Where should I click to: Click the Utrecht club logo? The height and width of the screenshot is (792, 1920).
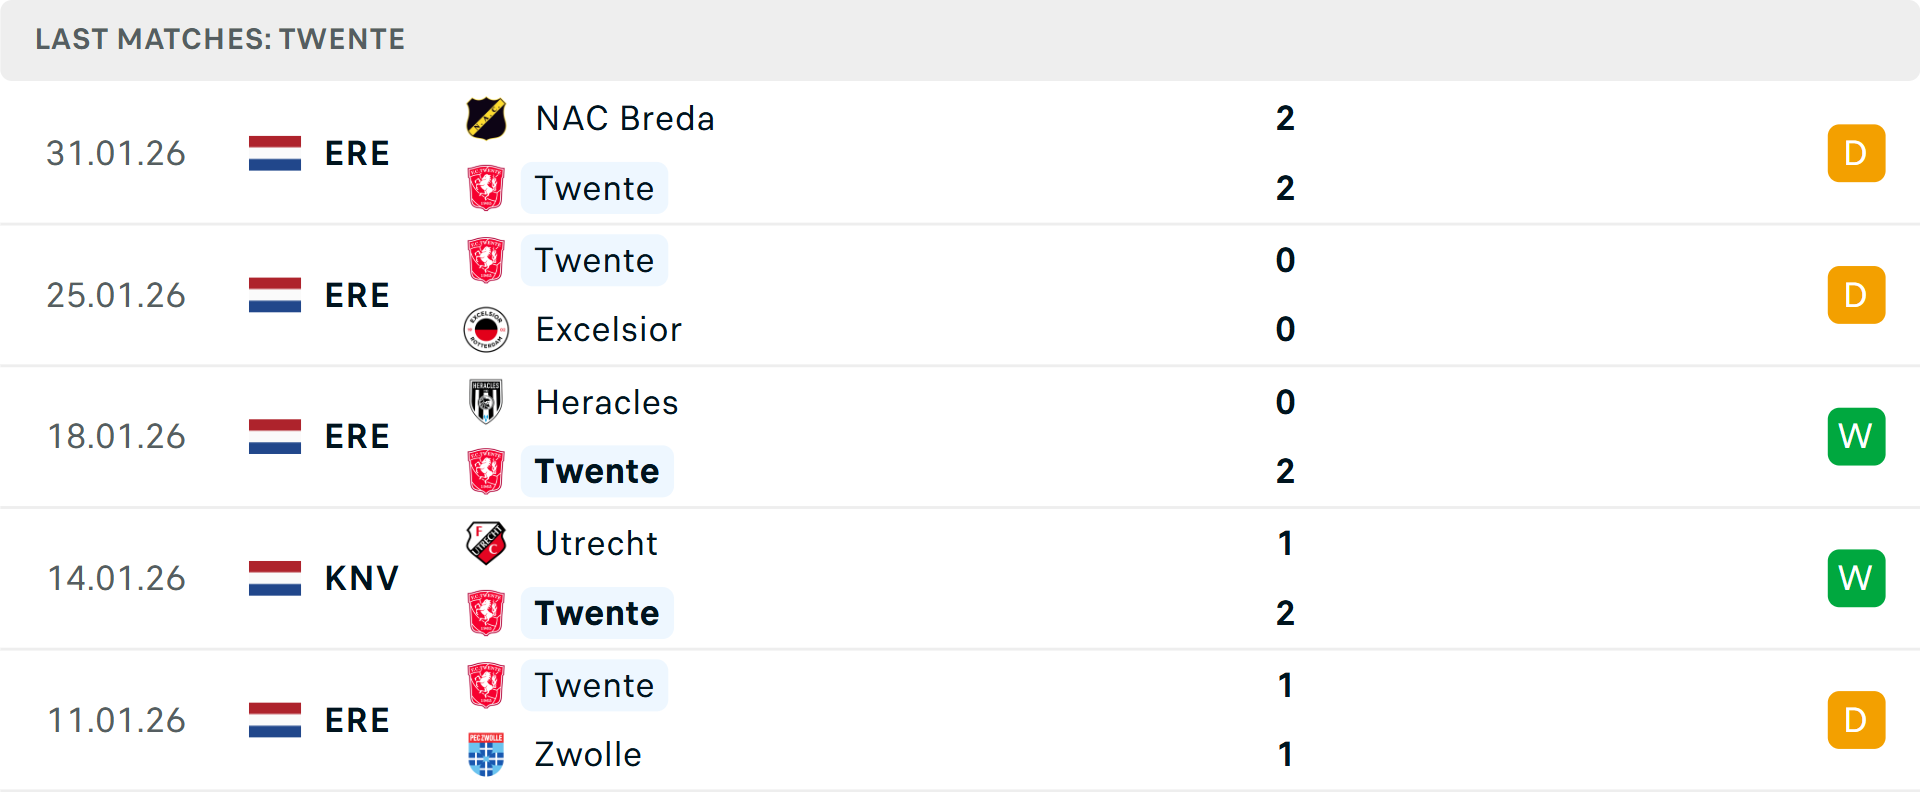tap(486, 543)
